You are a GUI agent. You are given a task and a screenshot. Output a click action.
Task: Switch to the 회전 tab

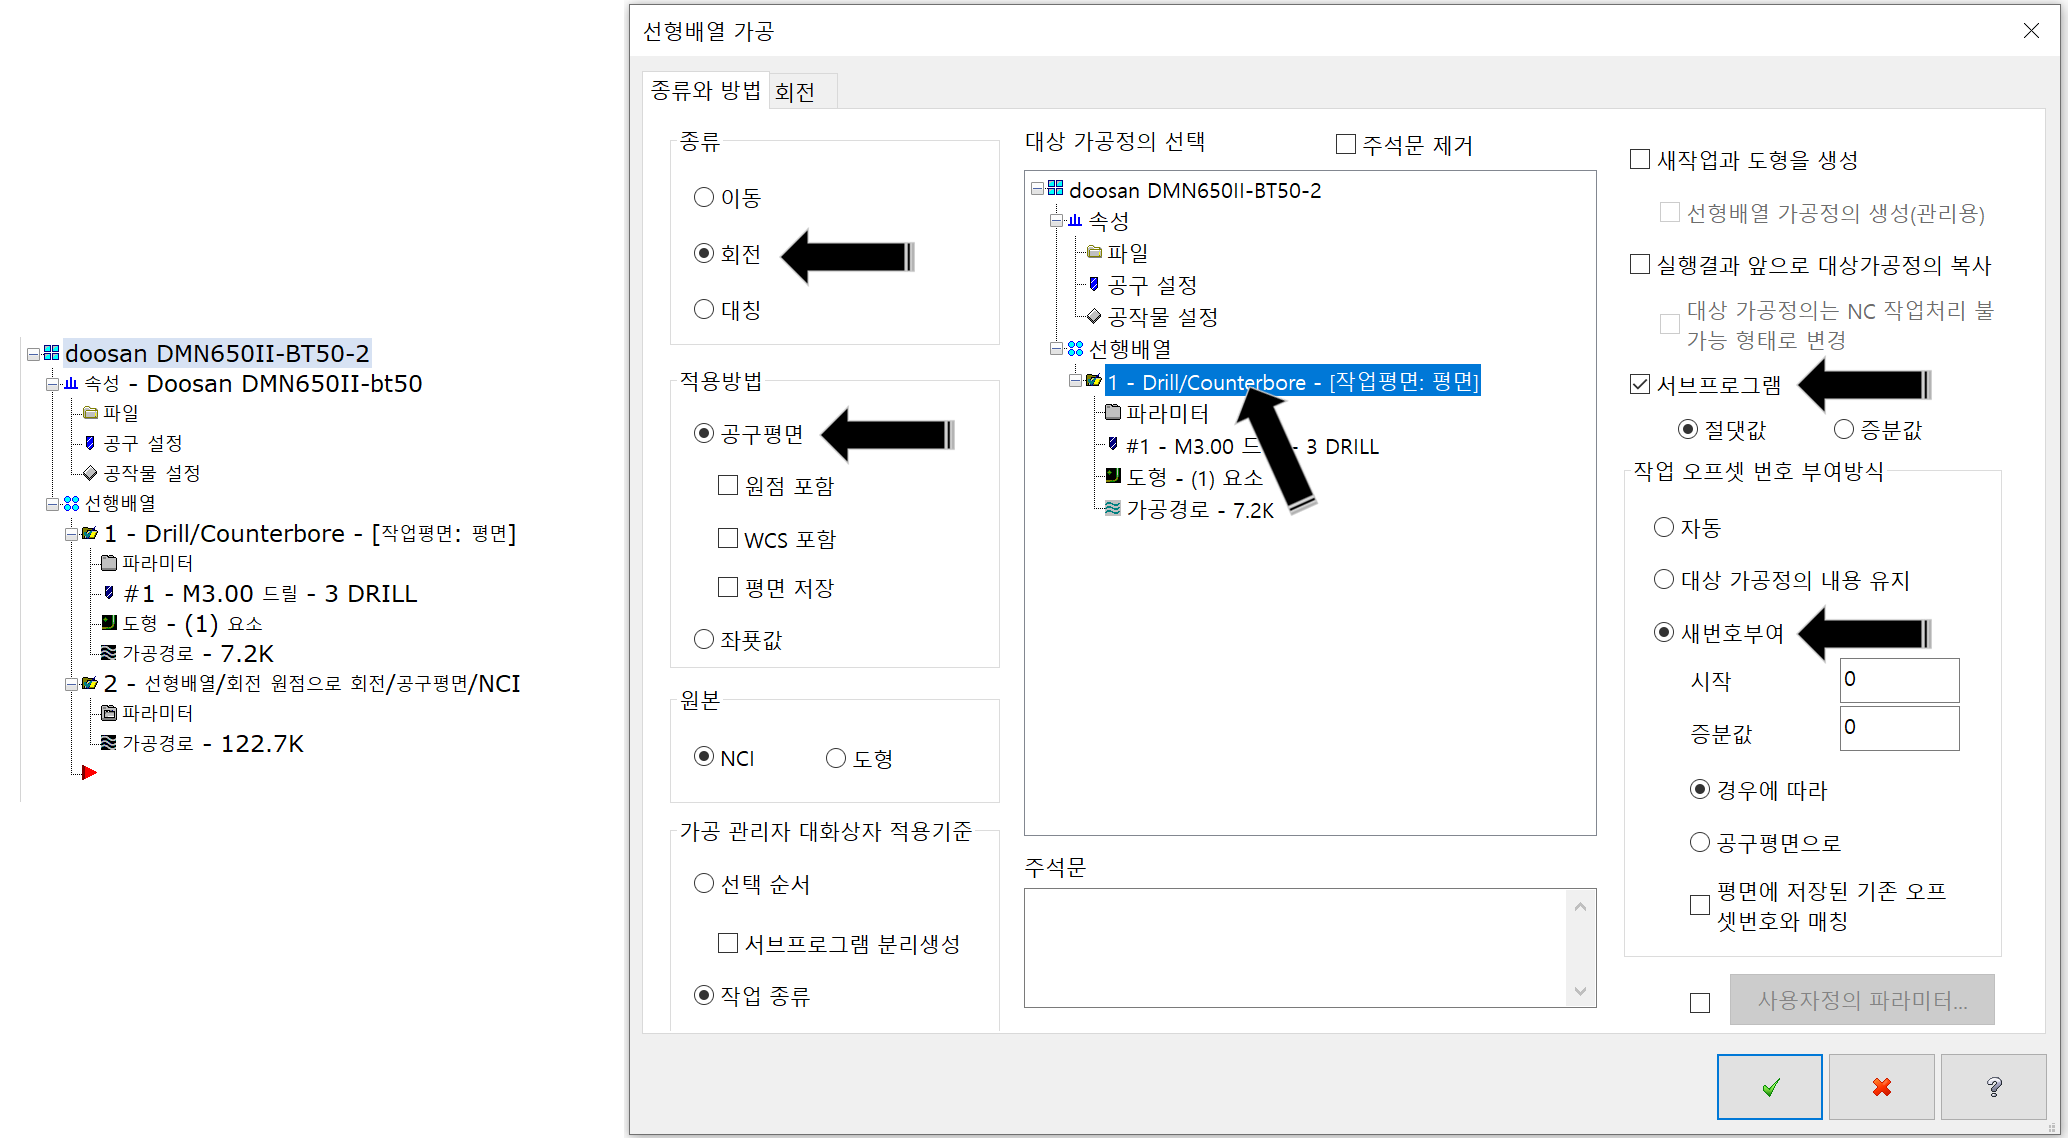coord(795,92)
